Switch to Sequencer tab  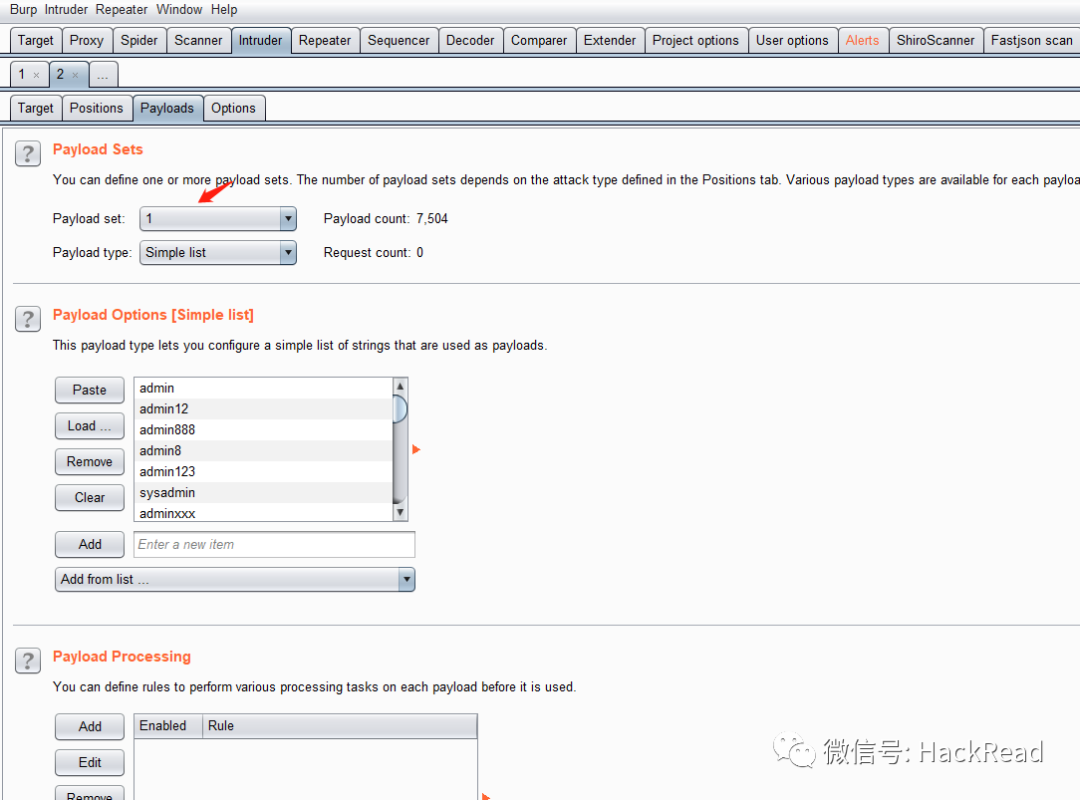[x=399, y=41]
